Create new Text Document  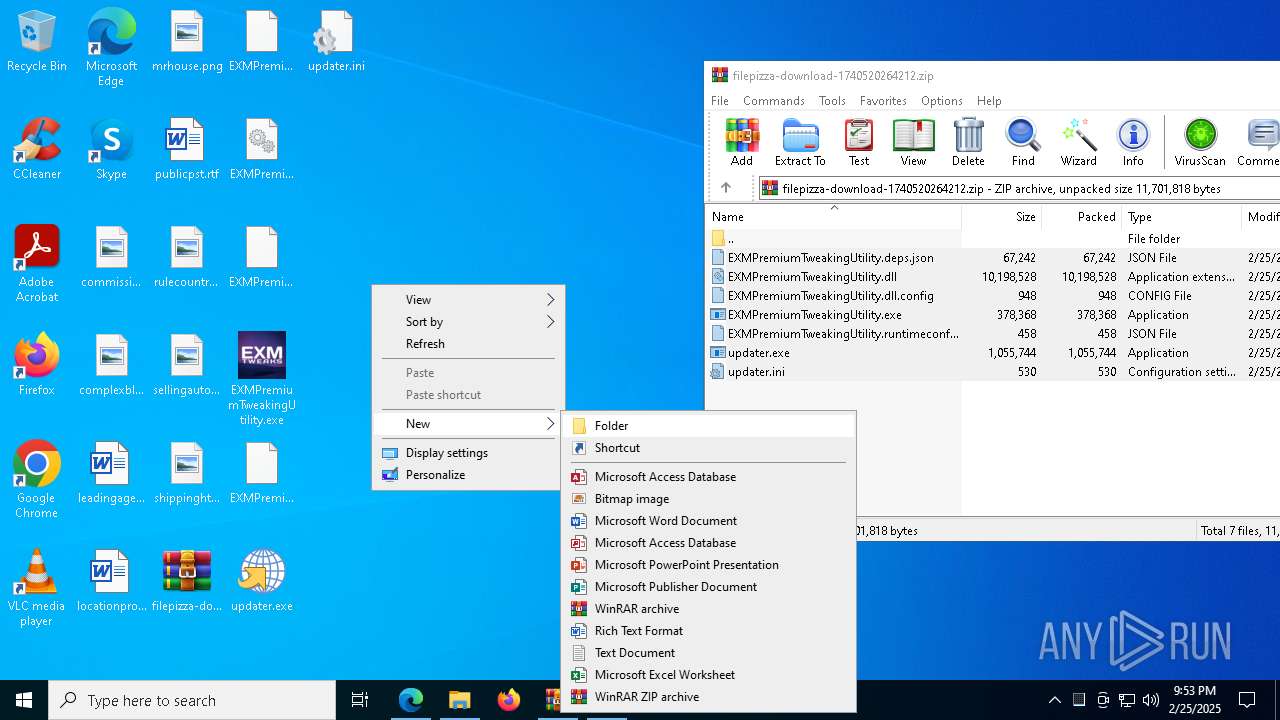[x=708, y=653]
